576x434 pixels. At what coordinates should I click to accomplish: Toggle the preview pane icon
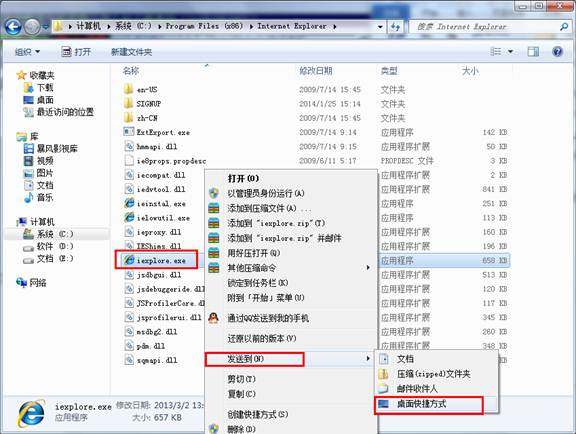click(x=533, y=52)
